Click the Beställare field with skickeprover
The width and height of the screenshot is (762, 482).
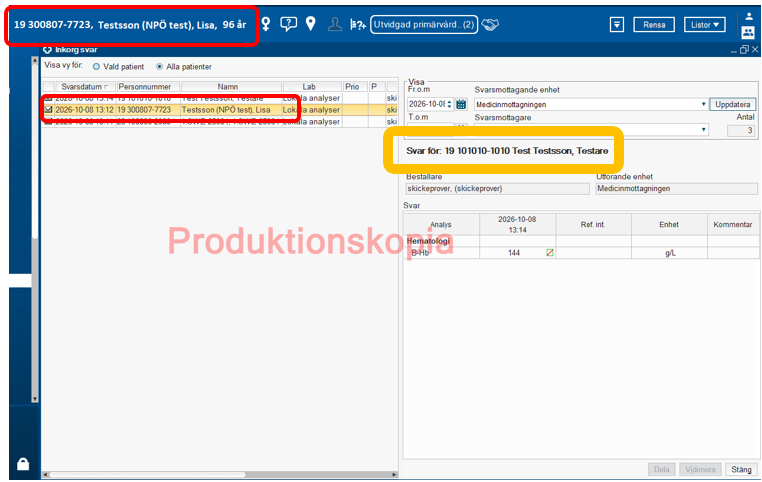[497, 189]
